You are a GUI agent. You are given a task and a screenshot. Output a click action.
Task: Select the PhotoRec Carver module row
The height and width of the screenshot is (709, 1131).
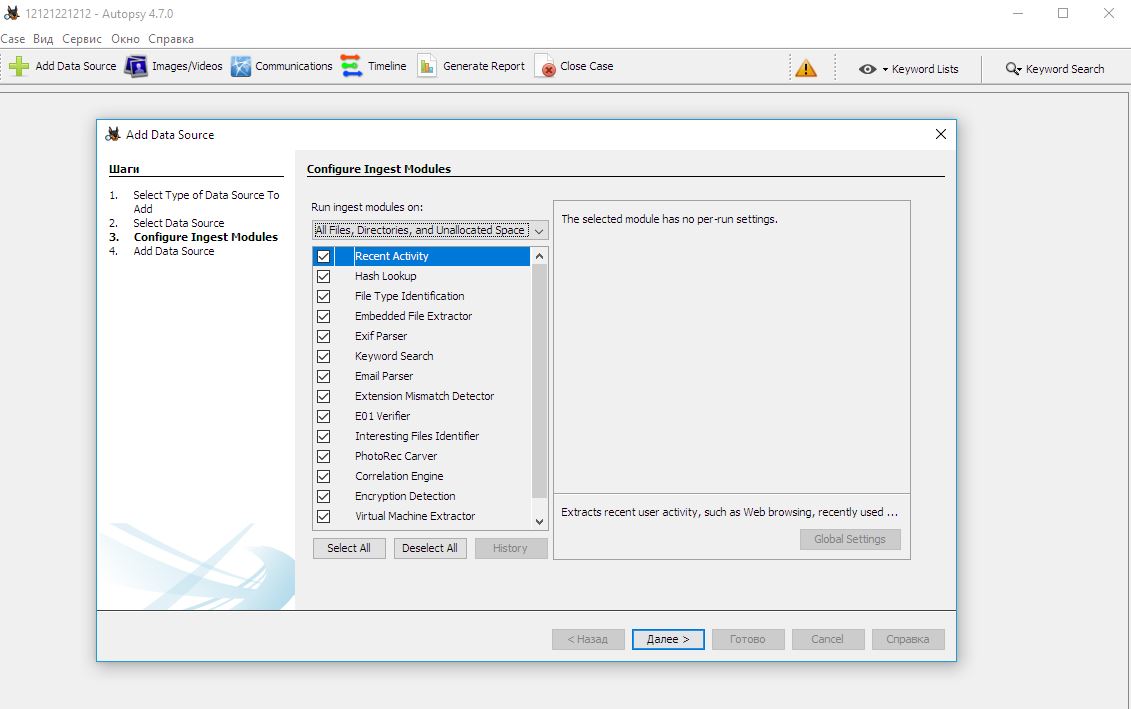(x=421, y=457)
